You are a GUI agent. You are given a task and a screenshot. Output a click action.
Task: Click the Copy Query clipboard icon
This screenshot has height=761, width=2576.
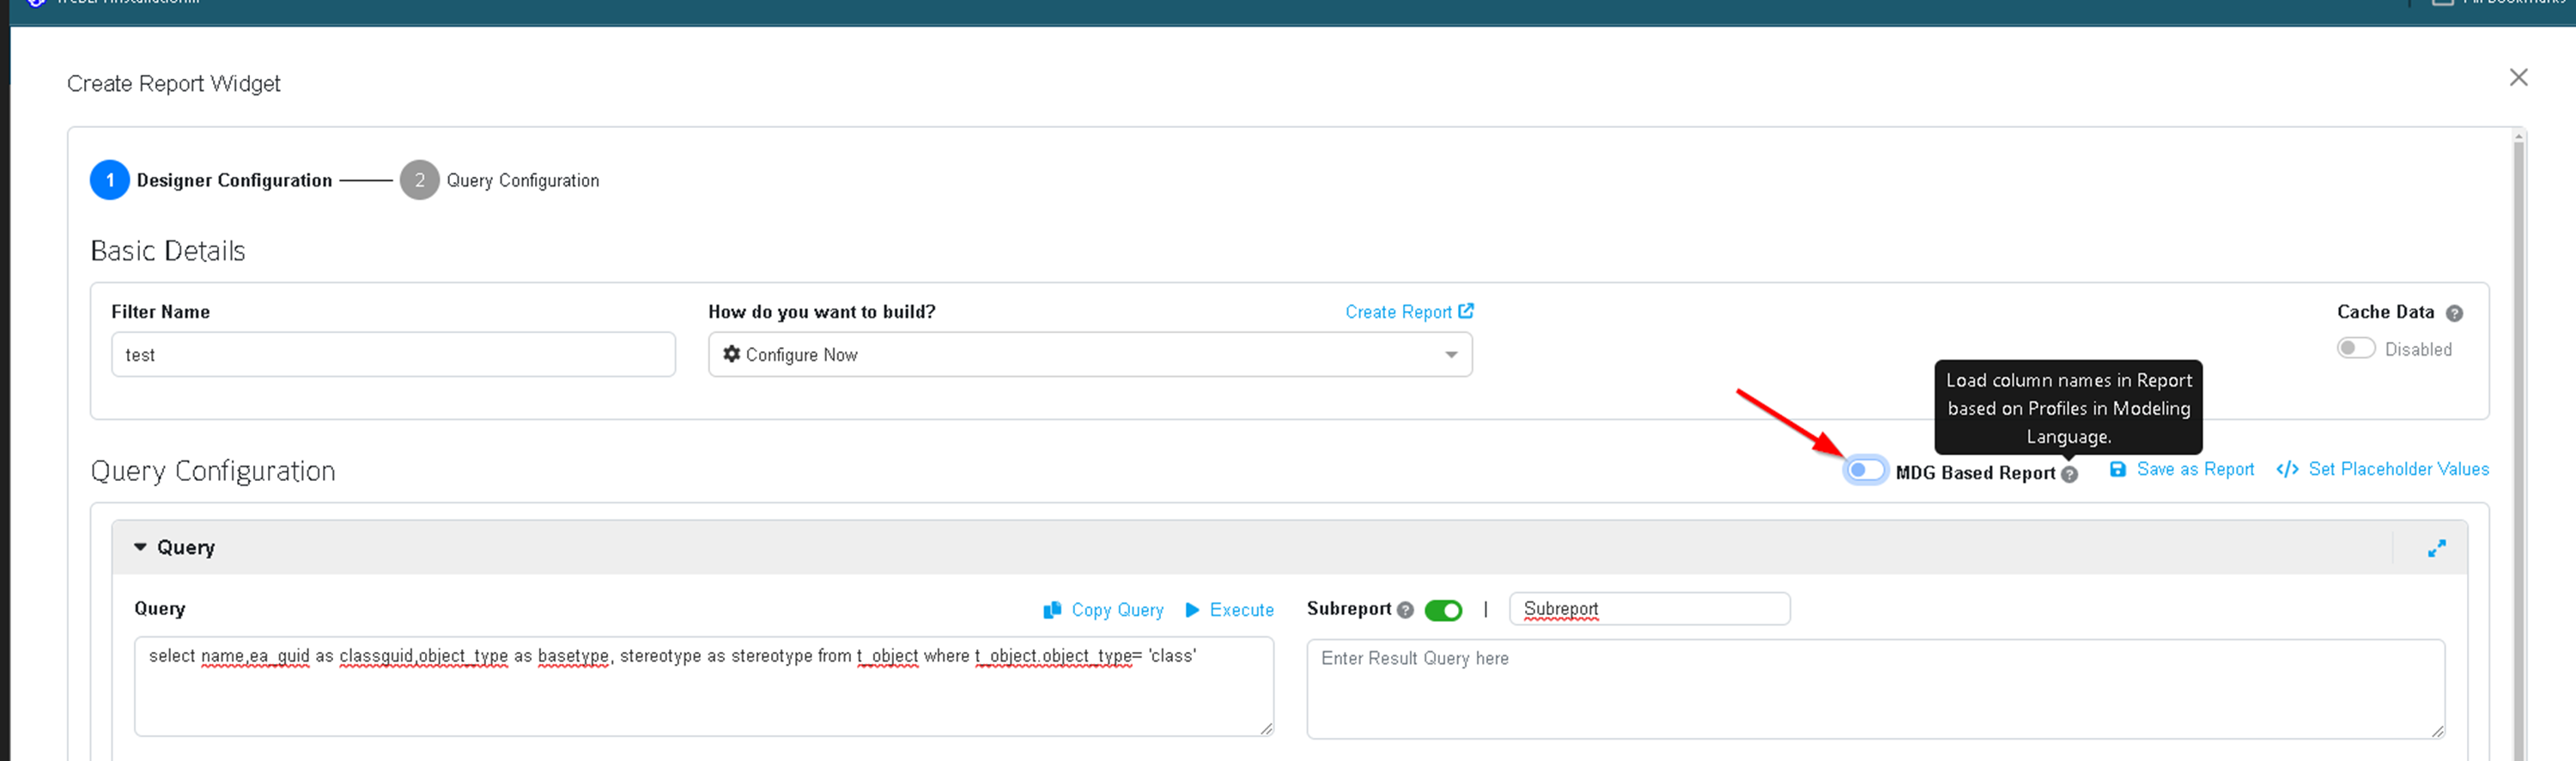coord(1052,610)
